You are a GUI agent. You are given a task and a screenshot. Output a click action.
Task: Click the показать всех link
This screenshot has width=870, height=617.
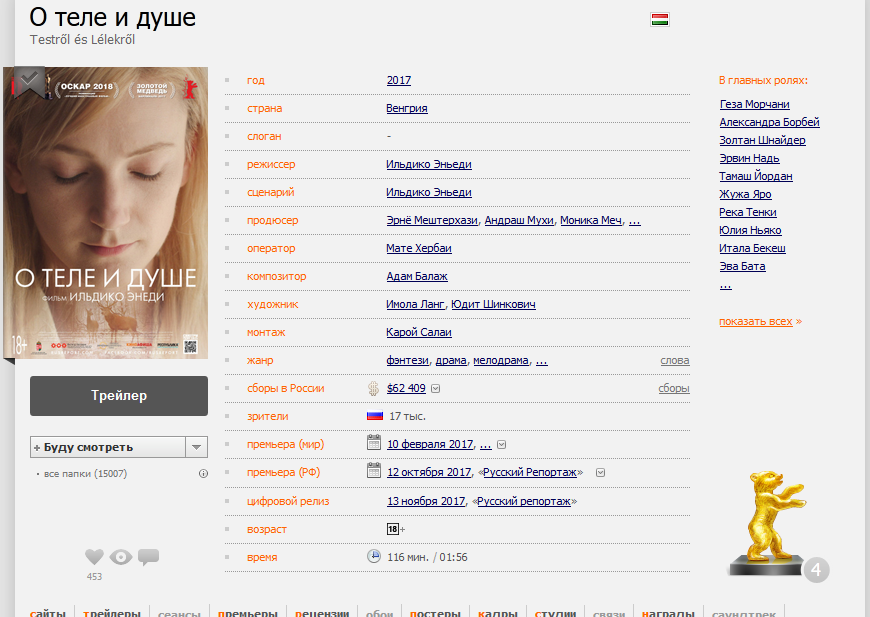pos(755,322)
